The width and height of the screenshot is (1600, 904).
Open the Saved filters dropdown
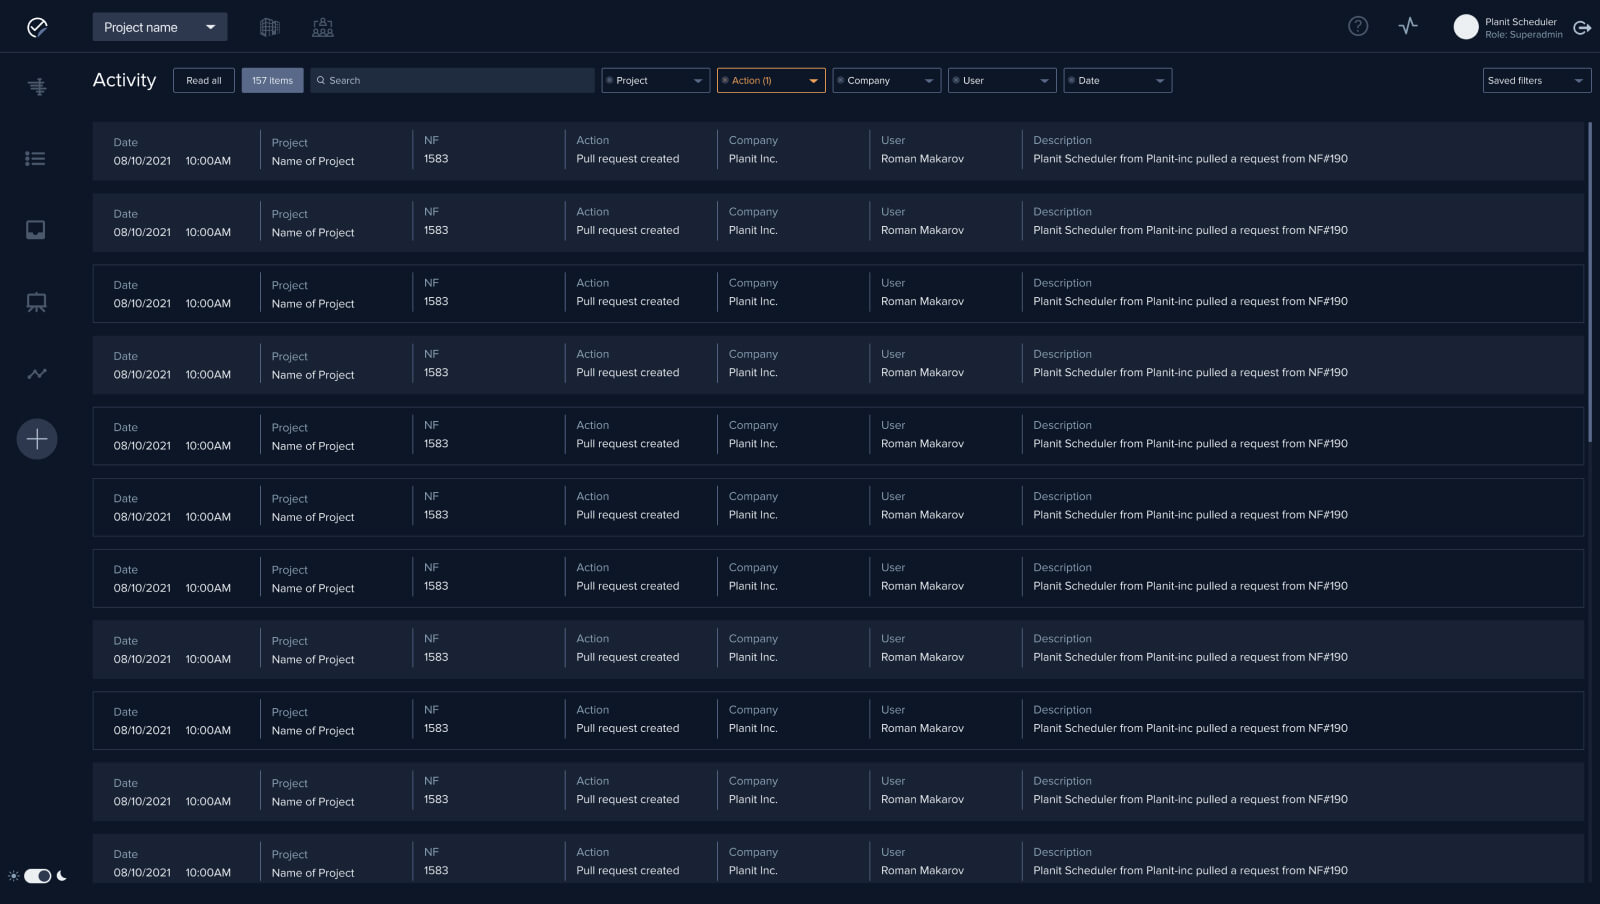tap(1536, 81)
